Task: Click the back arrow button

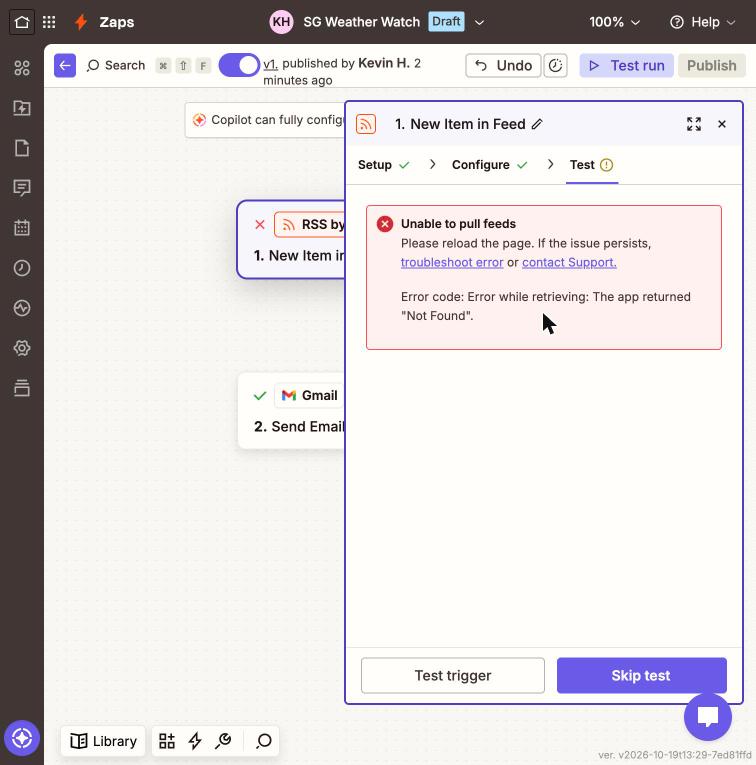Action: pos(65,65)
